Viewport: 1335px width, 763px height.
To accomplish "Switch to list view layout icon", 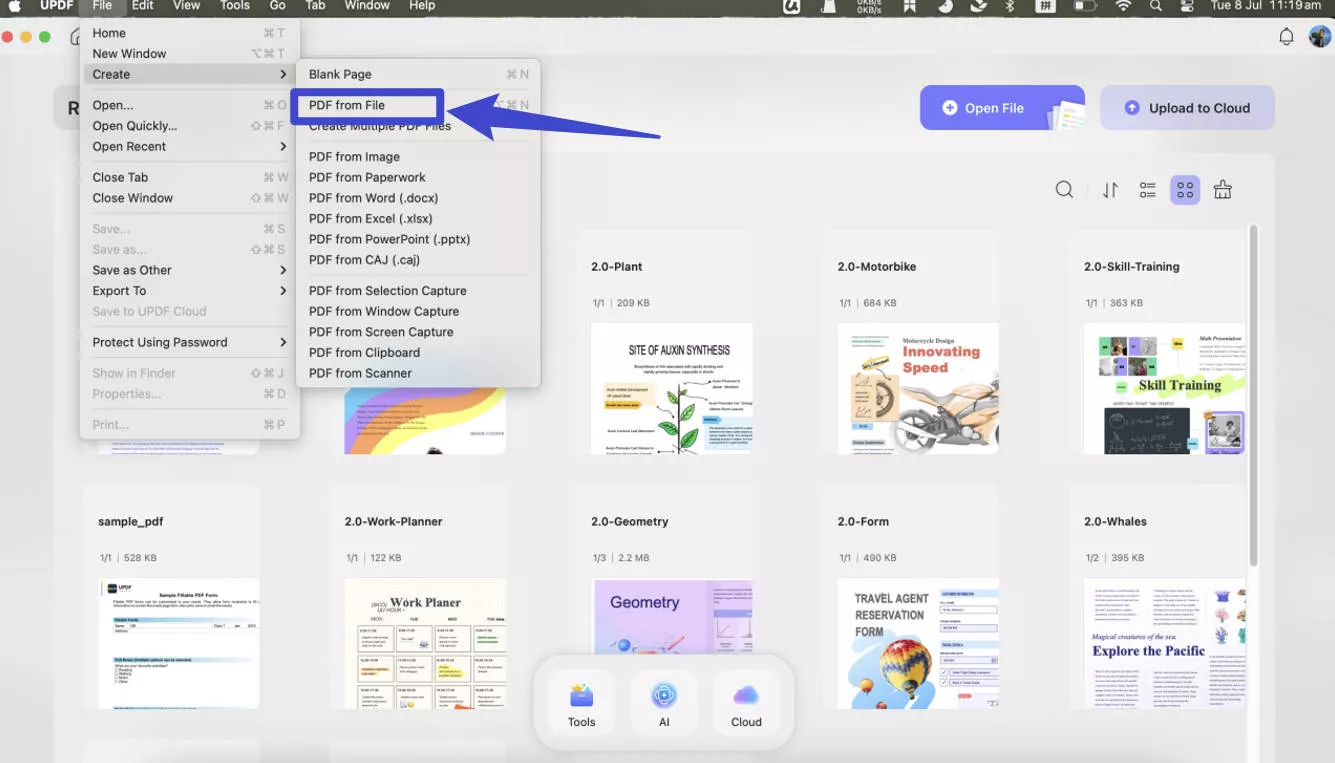I will click(1148, 190).
